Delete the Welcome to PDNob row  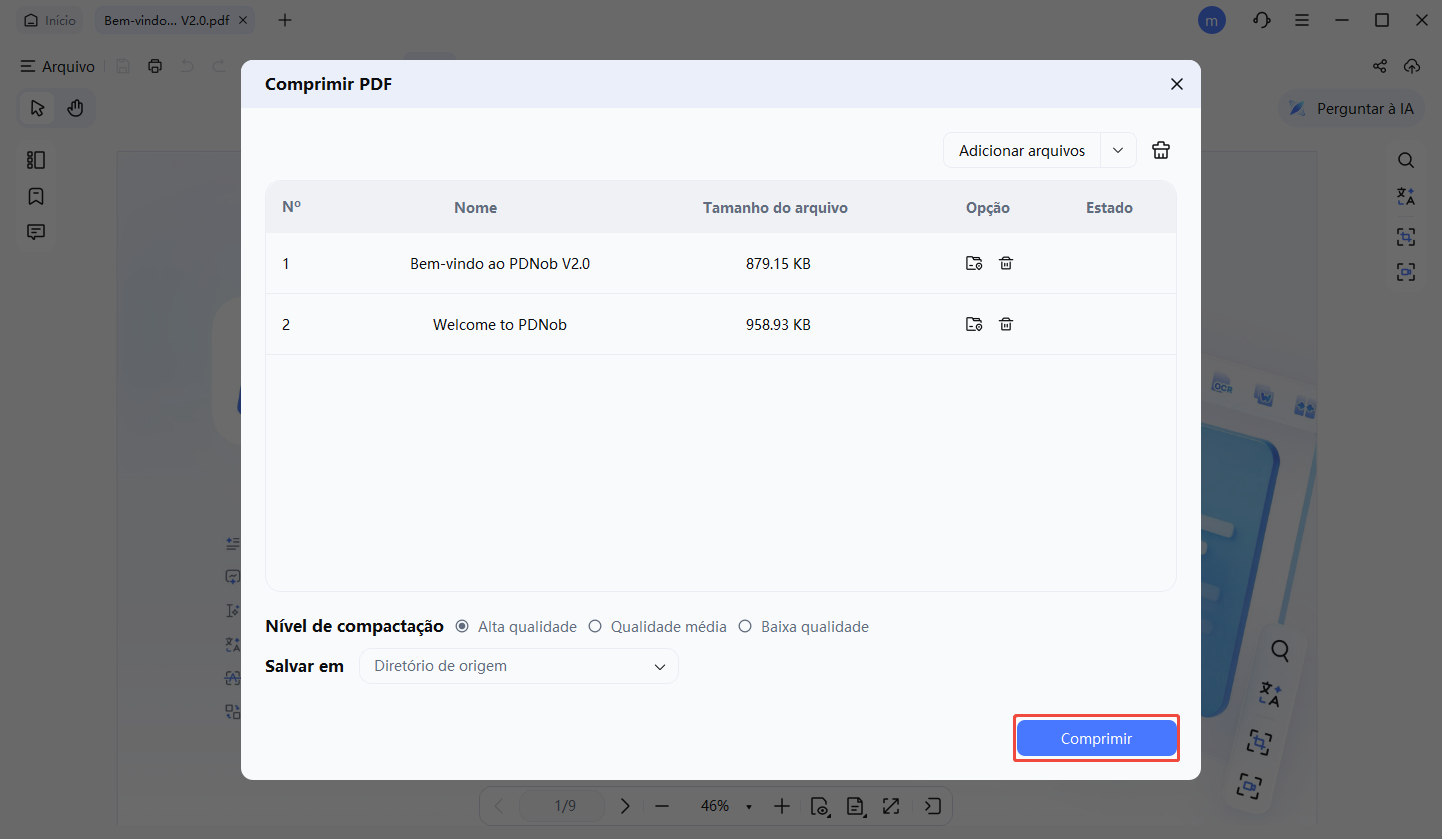[1006, 324]
